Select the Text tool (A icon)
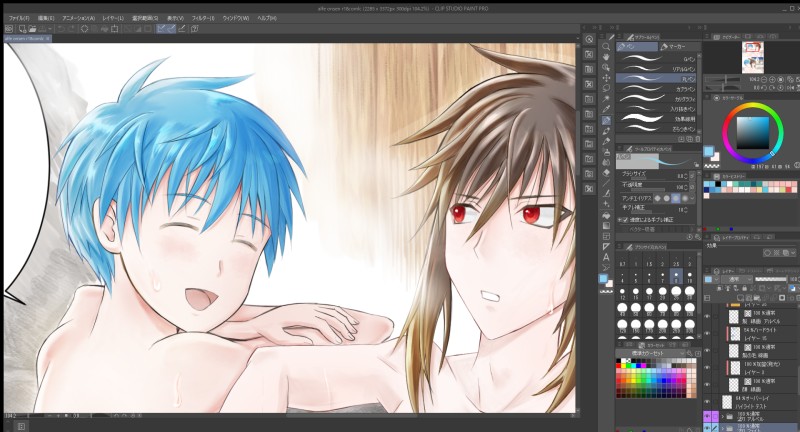 [606, 257]
